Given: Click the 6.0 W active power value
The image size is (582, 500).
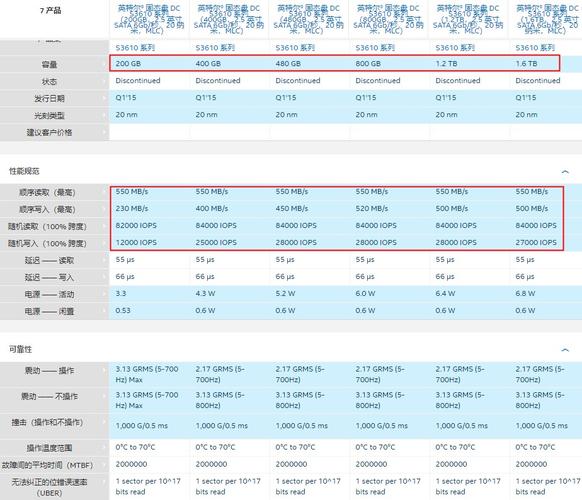Looking at the screenshot, I should [x=366, y=294].
